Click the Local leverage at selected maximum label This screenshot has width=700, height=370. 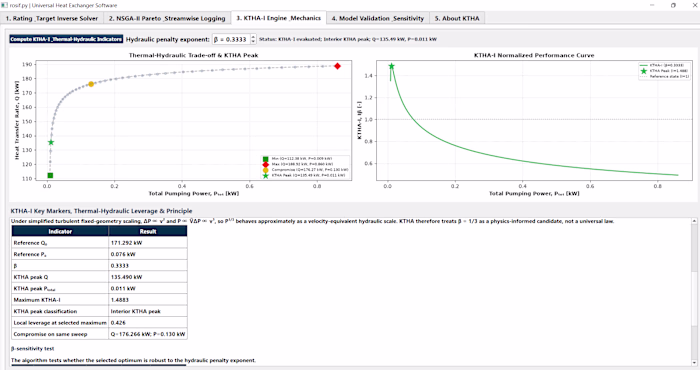point(60,323)
